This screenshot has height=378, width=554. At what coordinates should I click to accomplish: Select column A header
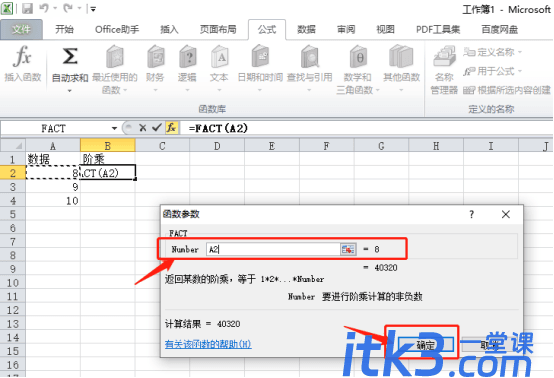[53, 146]
